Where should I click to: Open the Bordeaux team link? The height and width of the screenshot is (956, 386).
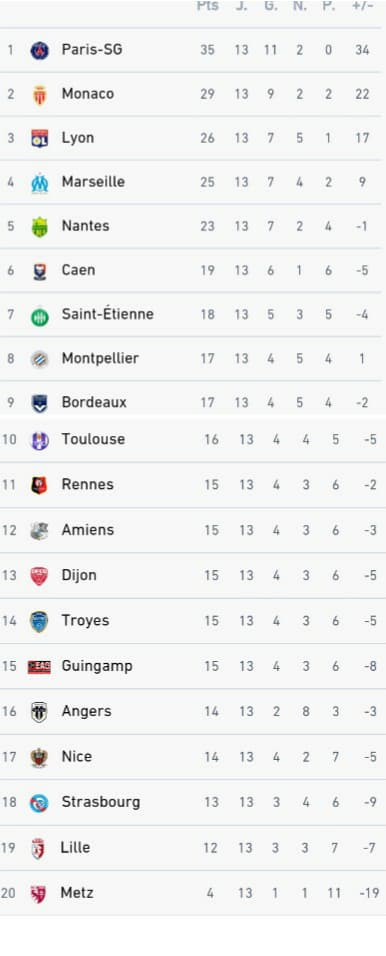pos(94,402)
